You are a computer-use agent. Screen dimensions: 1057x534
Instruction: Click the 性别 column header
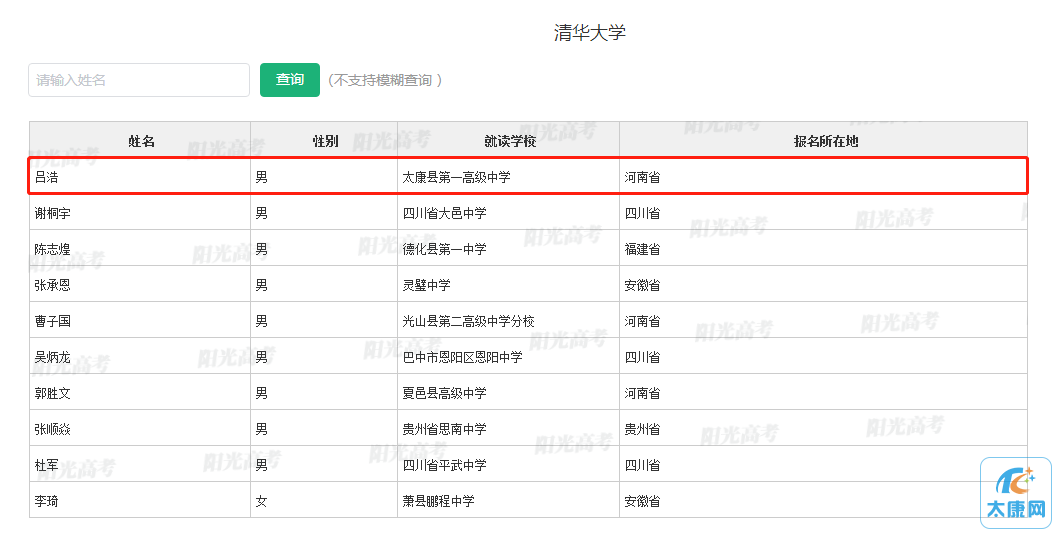[x=325, y=141]
